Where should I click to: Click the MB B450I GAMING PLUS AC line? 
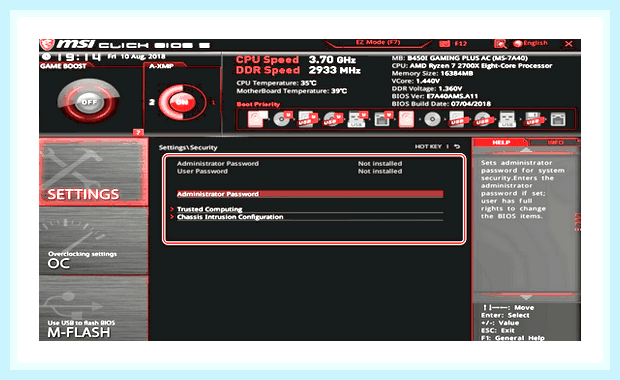(459, 58)
